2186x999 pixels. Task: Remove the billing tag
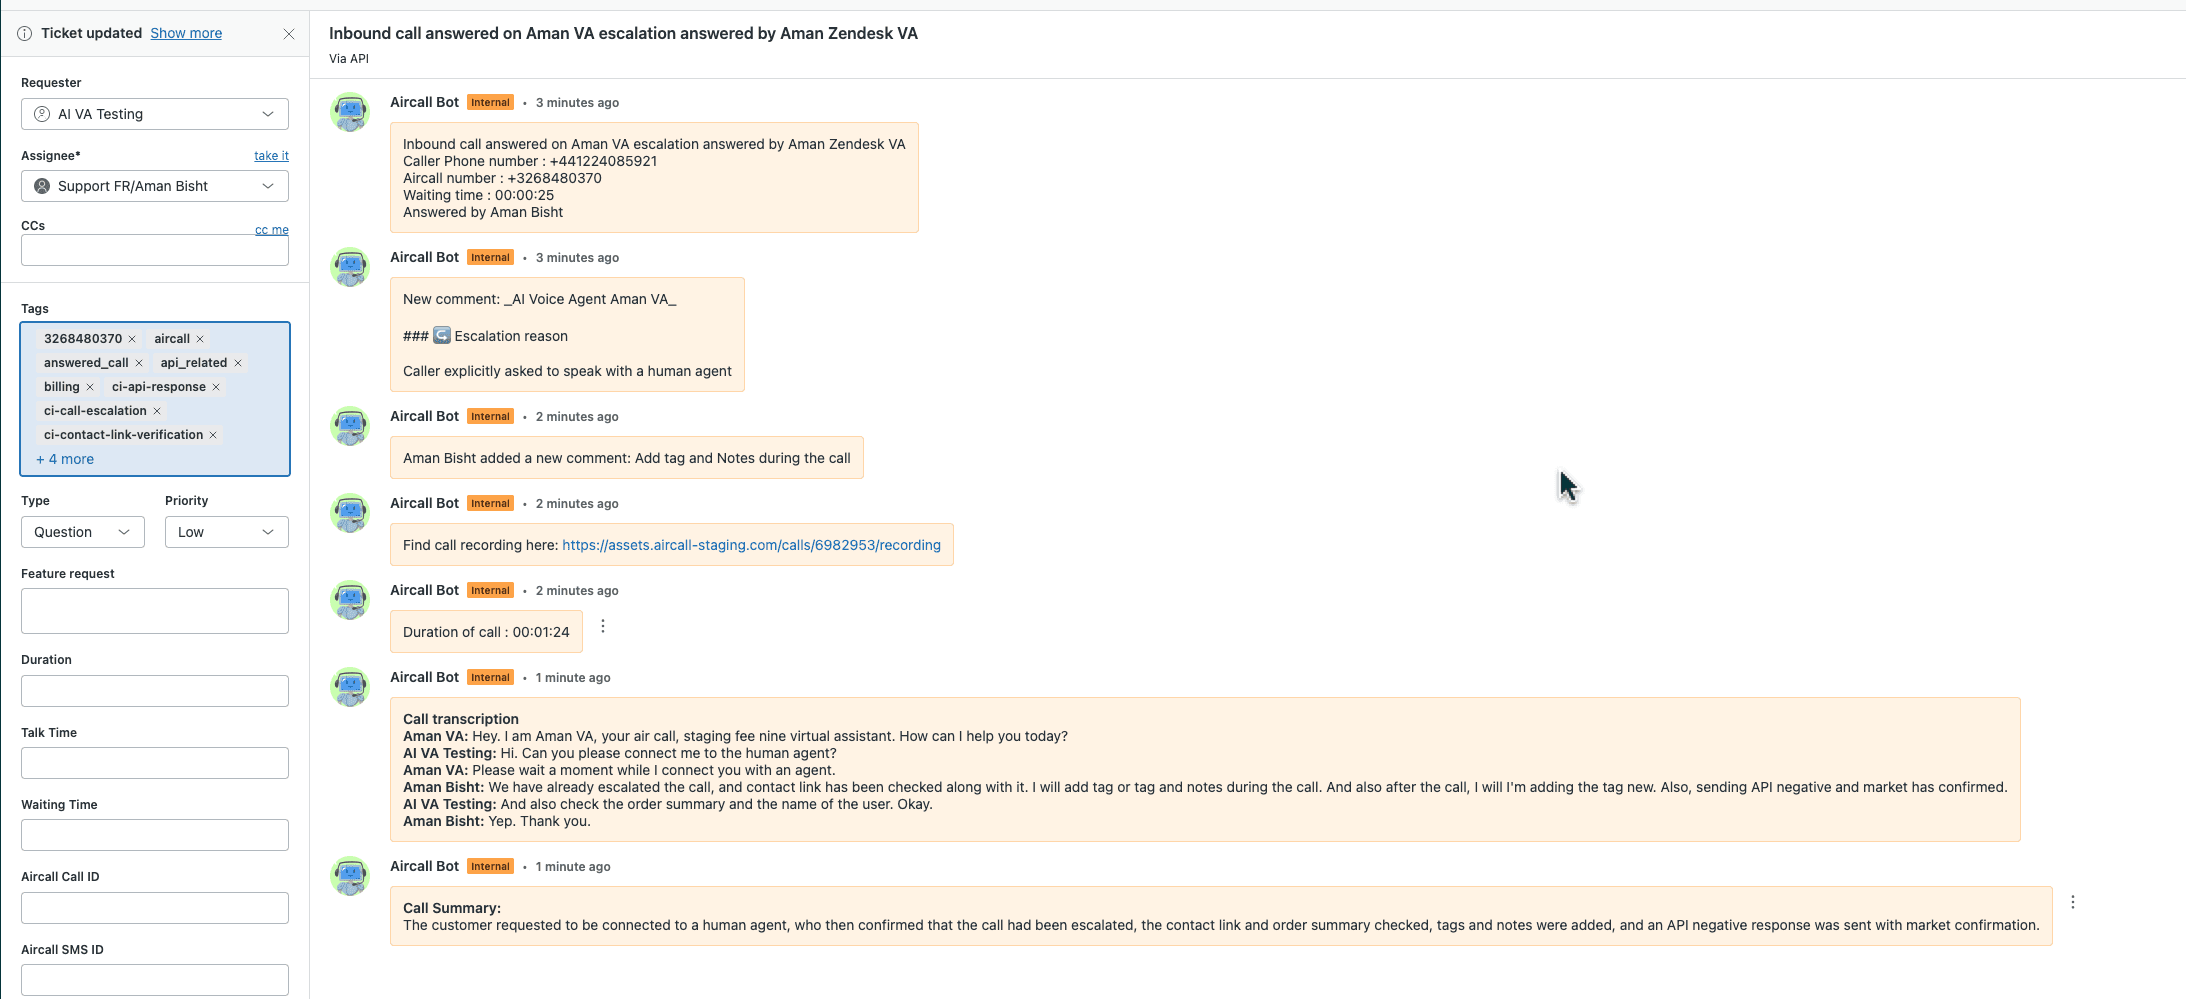pos(90,387)
